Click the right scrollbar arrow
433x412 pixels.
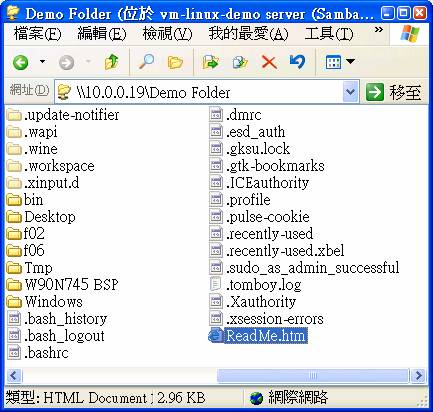tap(418, 376)
